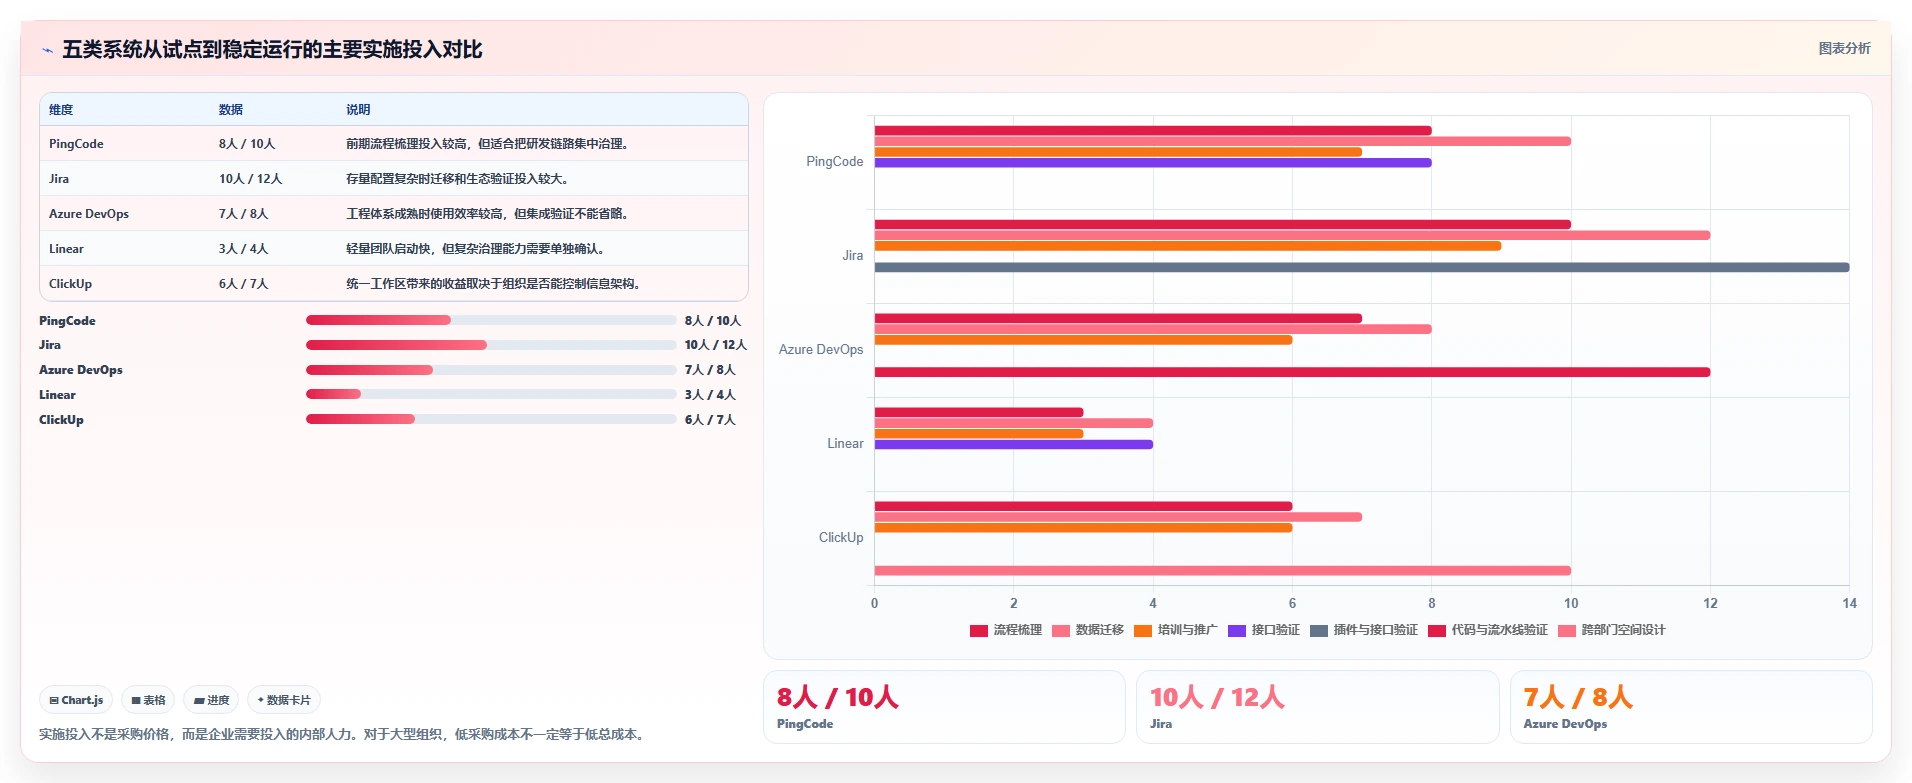The width and height of the screenshot is (1912, 783).
Task: Toggle the 接口验证 purple legend item
Action: [1264, 630]
